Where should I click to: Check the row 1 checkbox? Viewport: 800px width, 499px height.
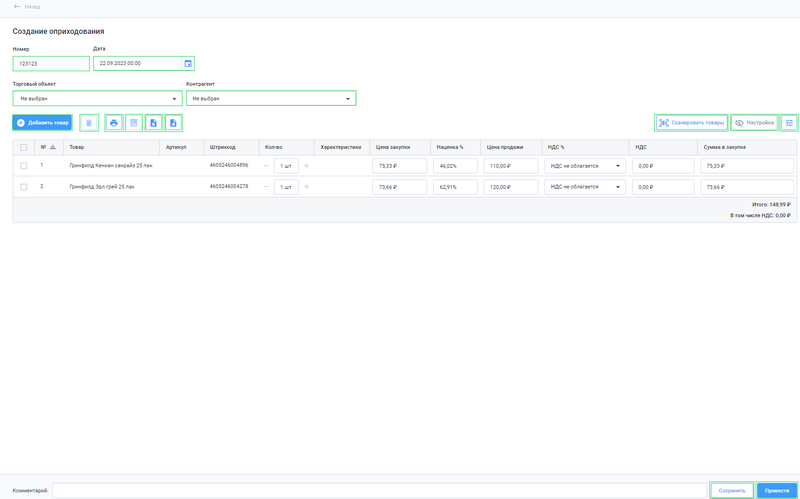pos(24,166)
